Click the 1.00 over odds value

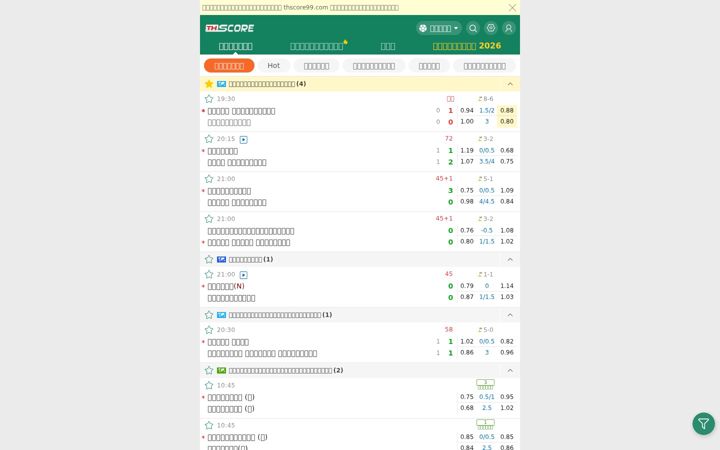(x=467, y=122)
